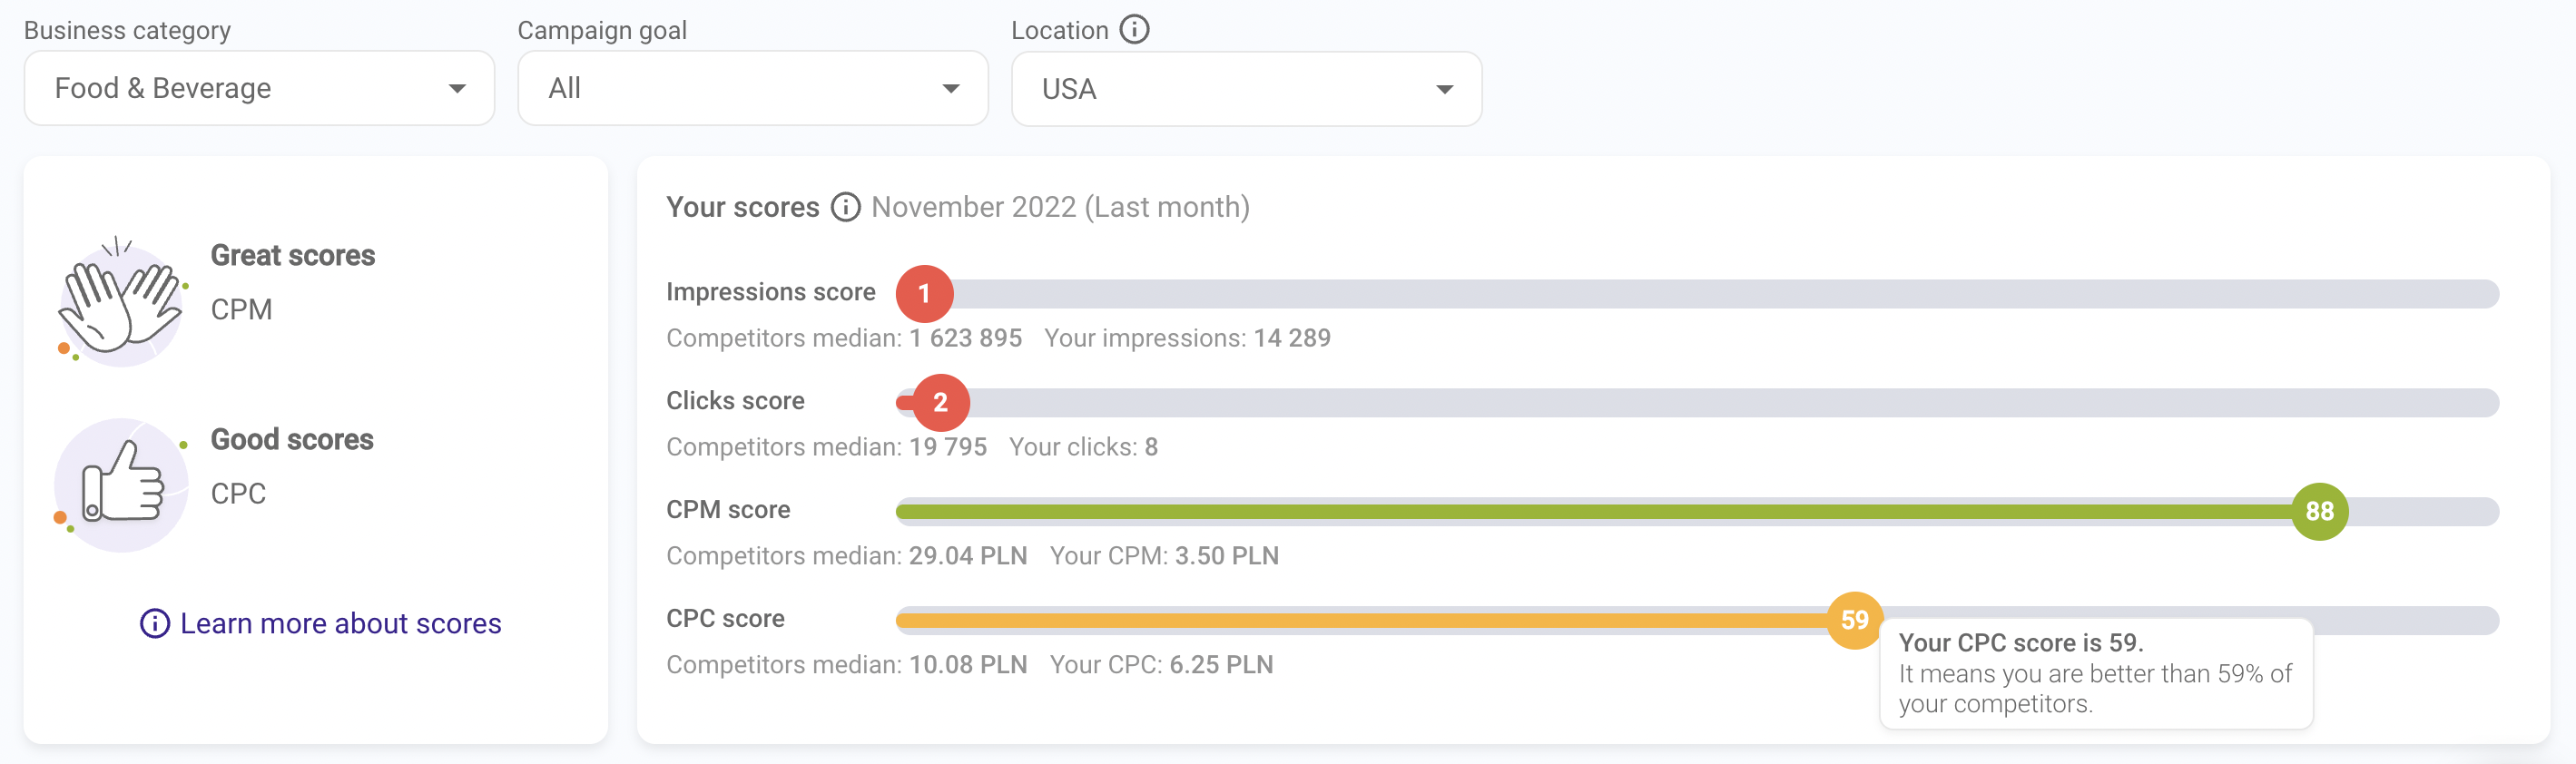Expand the Location dropdown showing USA
2576x764 pixels.
coord(1245,90)
